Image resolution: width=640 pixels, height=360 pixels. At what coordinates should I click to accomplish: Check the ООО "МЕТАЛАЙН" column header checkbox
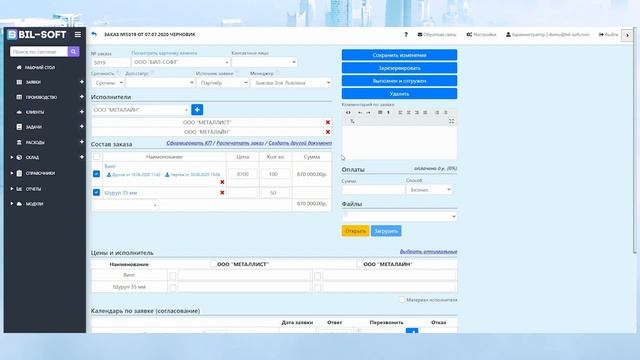click(360, 264)
